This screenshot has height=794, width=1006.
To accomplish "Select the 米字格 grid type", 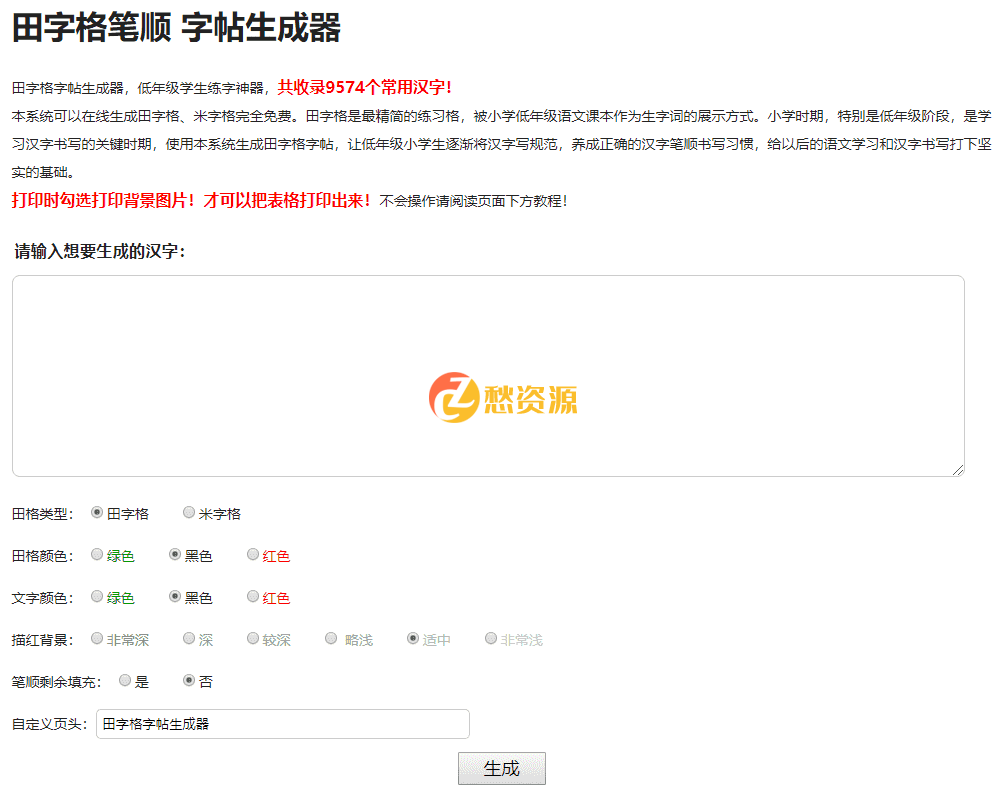I will click(x=189, y=511).
